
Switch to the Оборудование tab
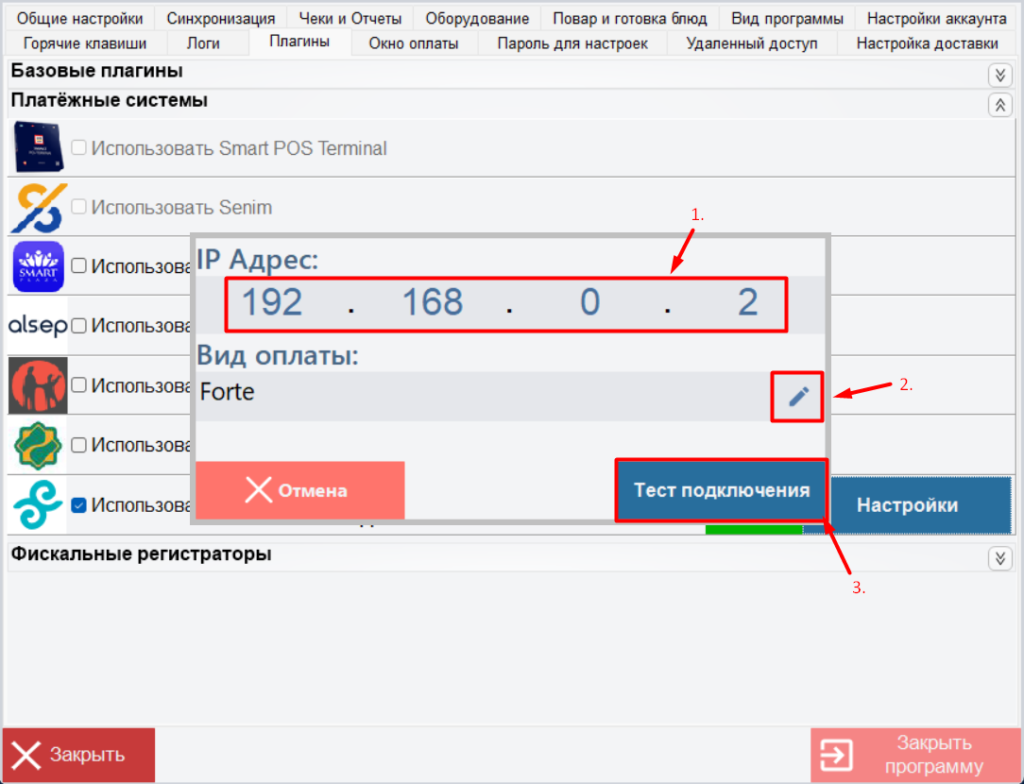tap(477, 18)
